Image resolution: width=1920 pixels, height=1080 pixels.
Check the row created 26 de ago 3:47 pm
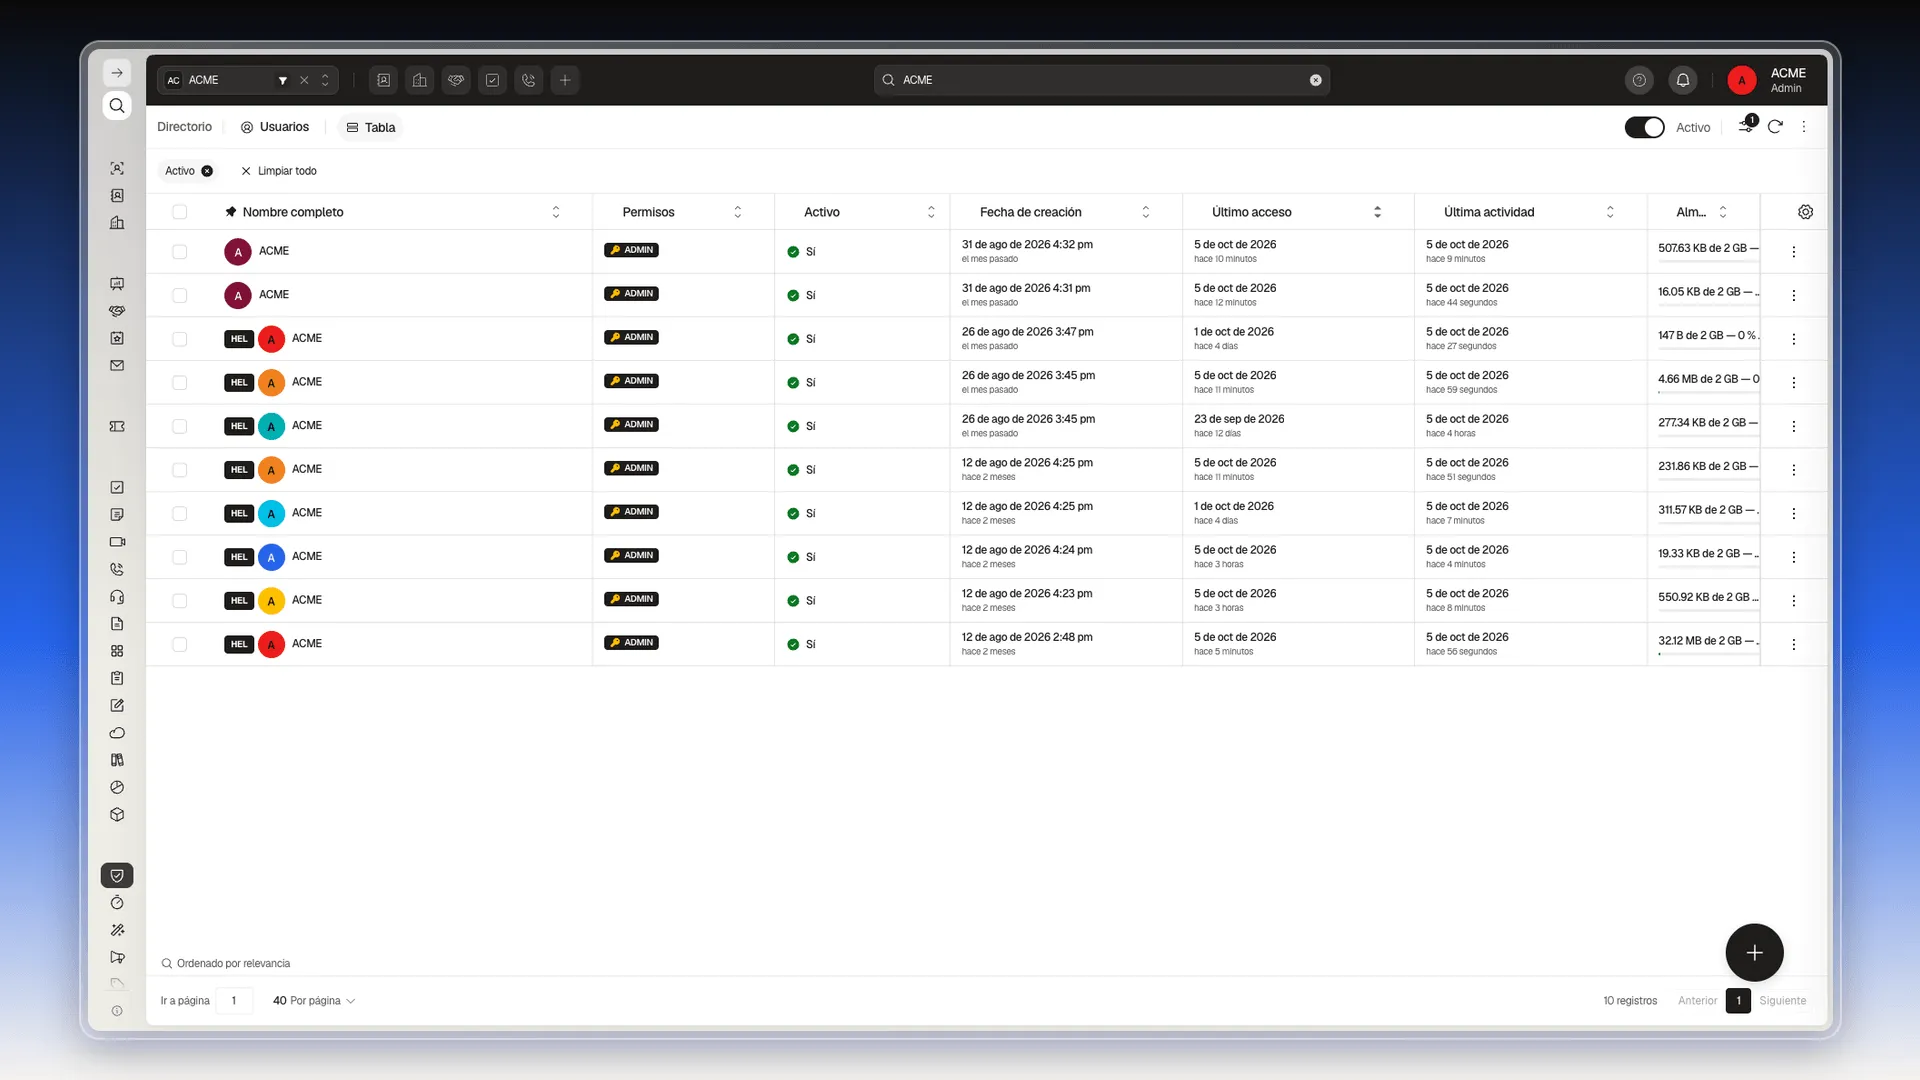(x=180, y=339)
